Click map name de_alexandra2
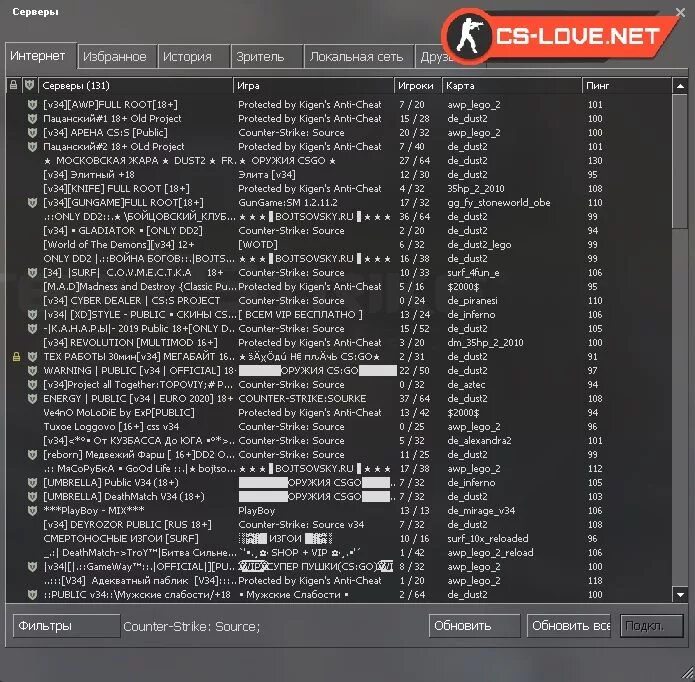The image size is (695, 682). point(479,441)
